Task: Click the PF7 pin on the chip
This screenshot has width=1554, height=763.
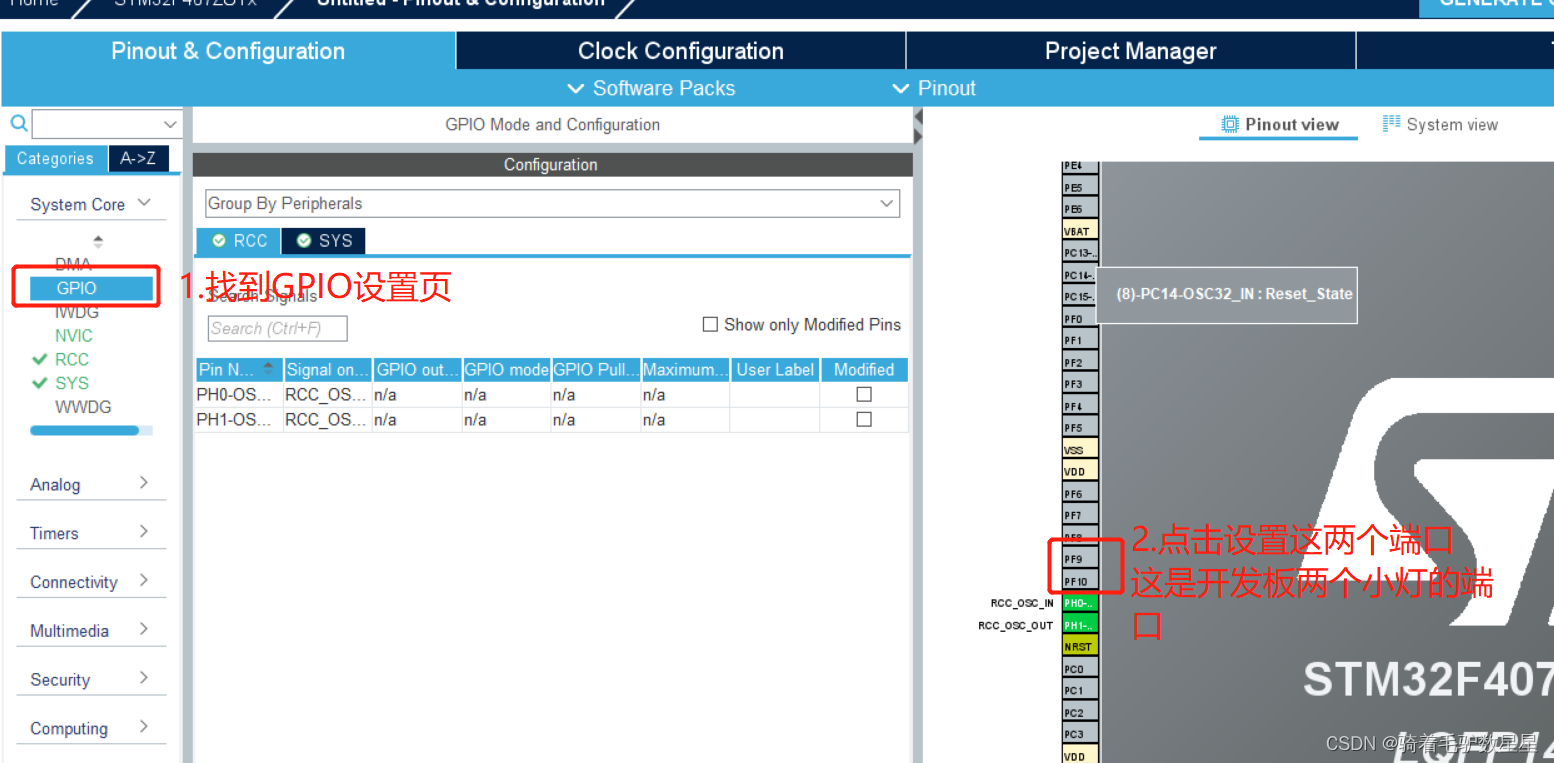Action: [1080, 516]
